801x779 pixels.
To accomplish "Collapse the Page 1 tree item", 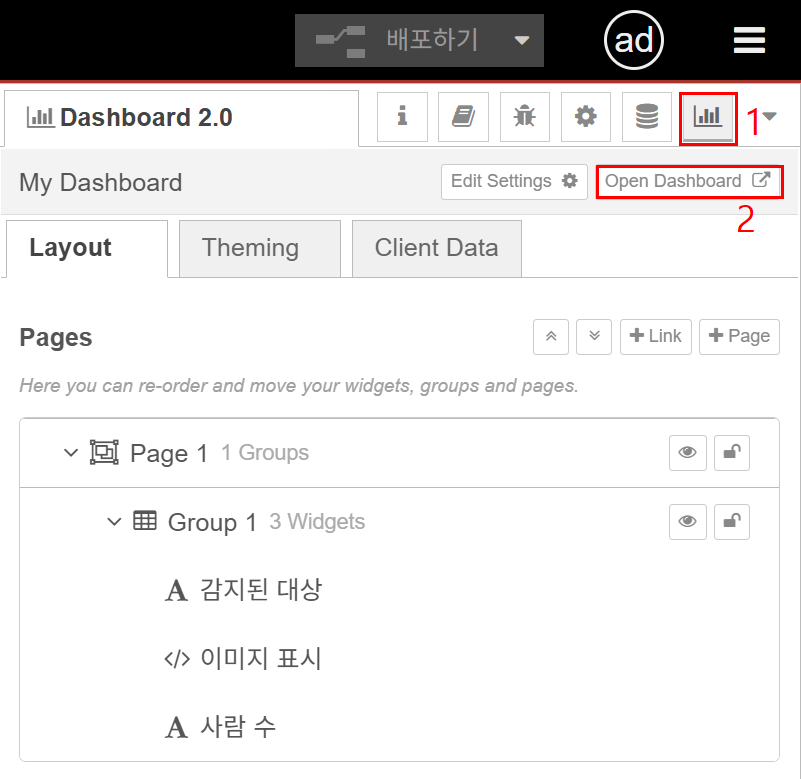I will coord(70,453).
